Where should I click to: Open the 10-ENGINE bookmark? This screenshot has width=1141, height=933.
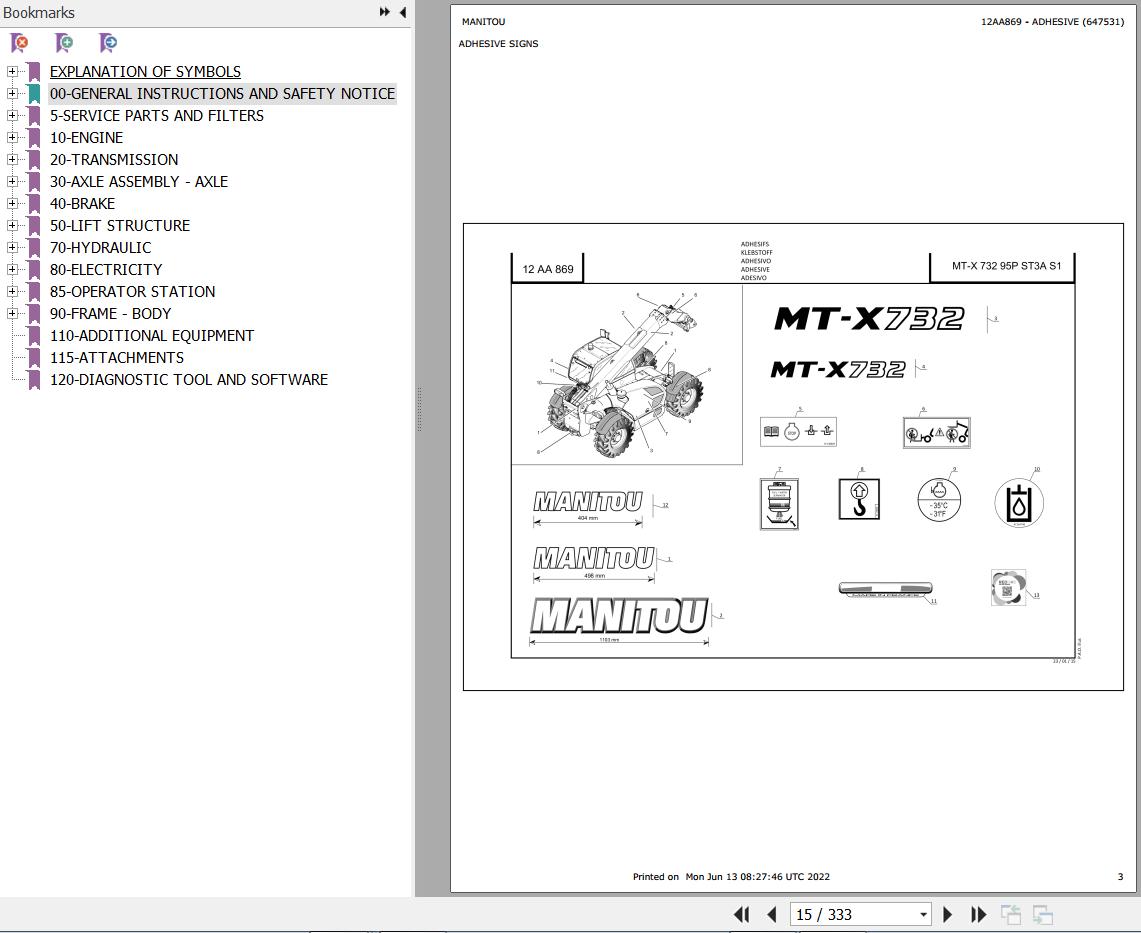87,138
